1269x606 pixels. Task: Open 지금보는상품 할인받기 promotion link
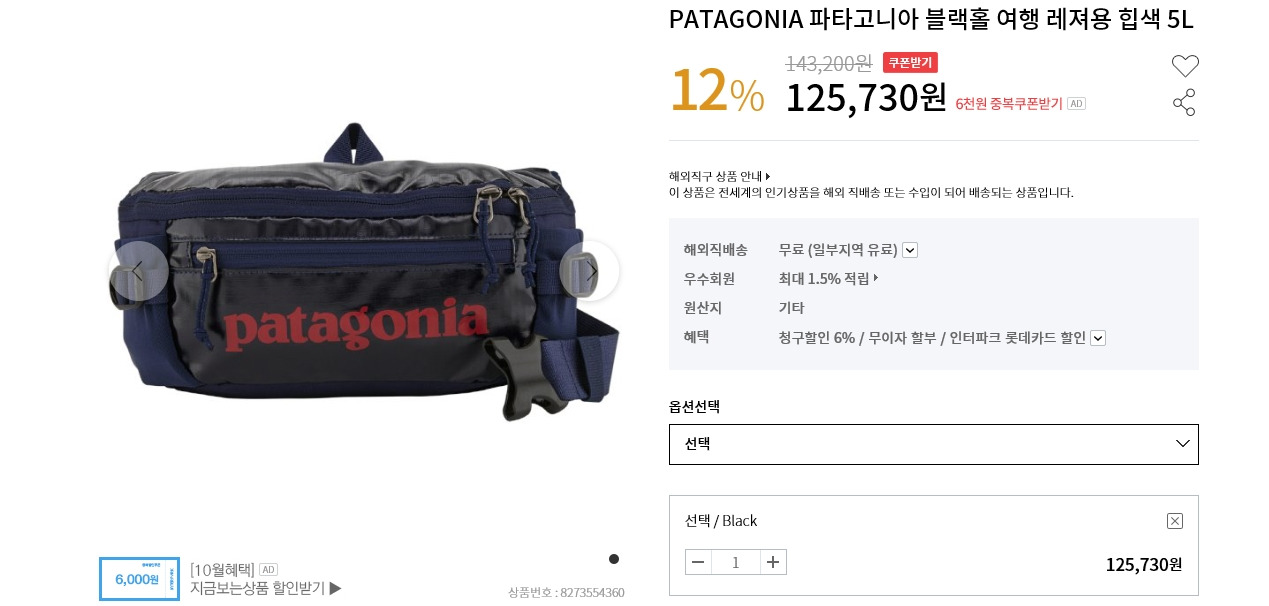point(266,588)
